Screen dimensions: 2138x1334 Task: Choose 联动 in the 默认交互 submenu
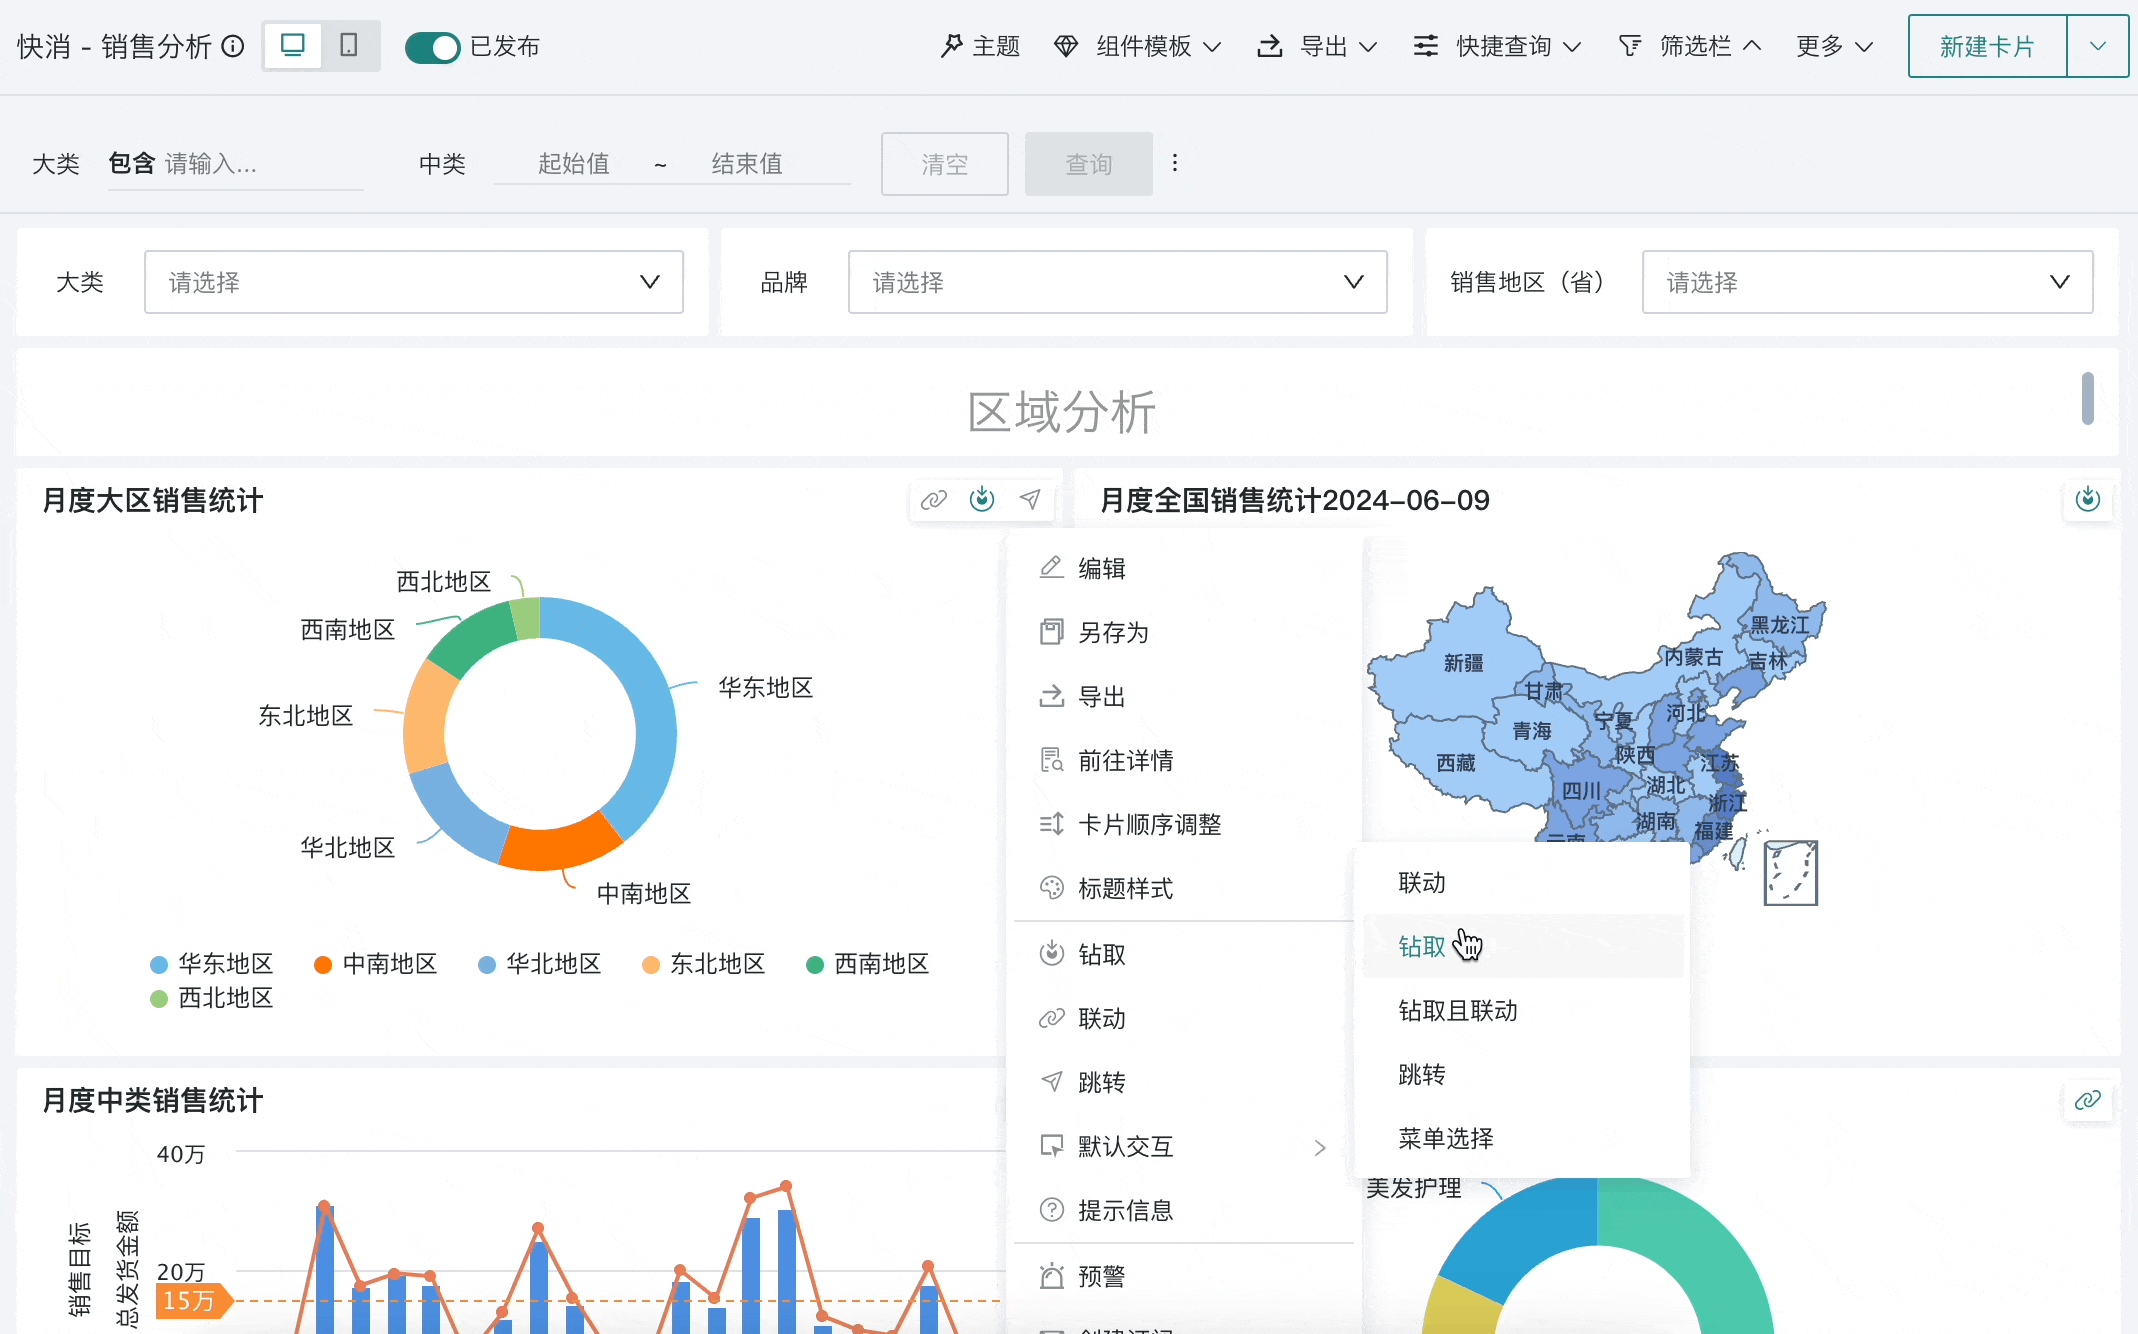coord(1522,882)
